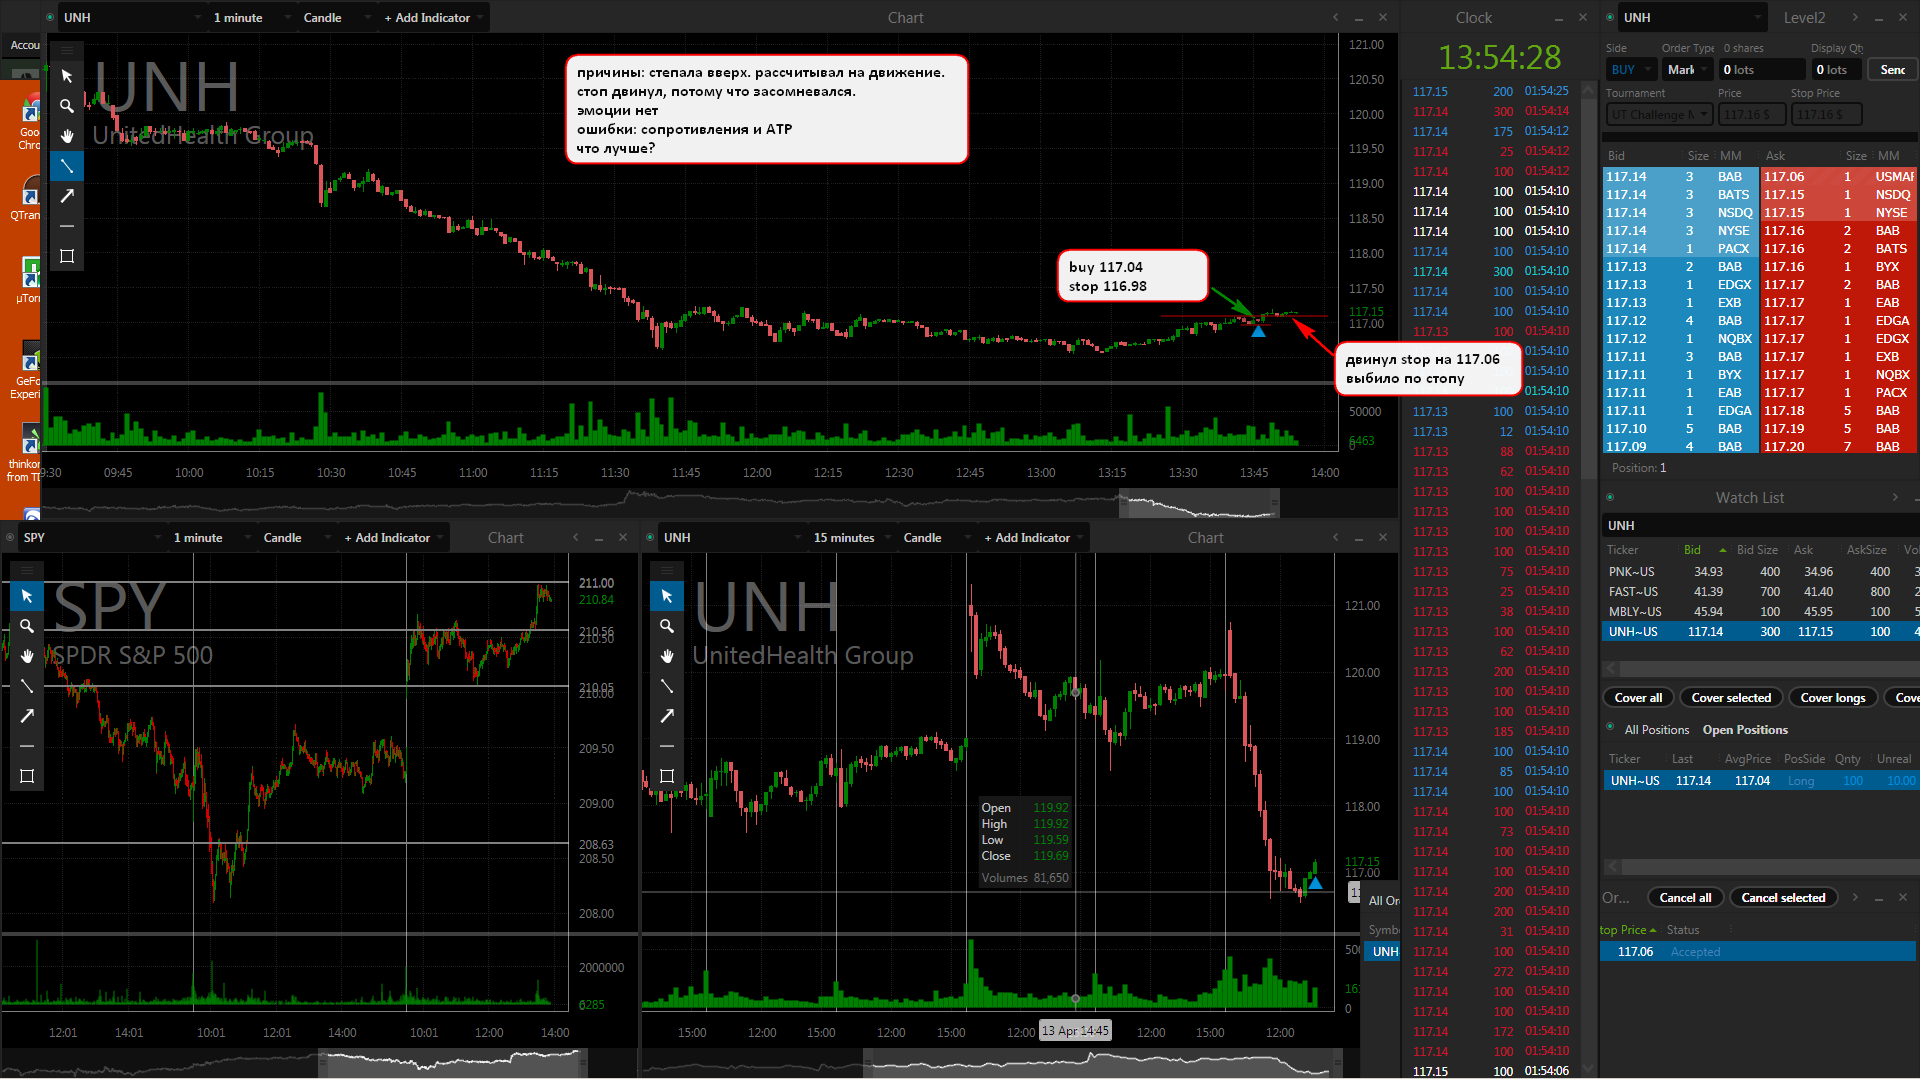Screen dimensions: 1920x1080
Task: Open drawing toolbar grip menu in top UNH chart
Action: click(67, 50)
